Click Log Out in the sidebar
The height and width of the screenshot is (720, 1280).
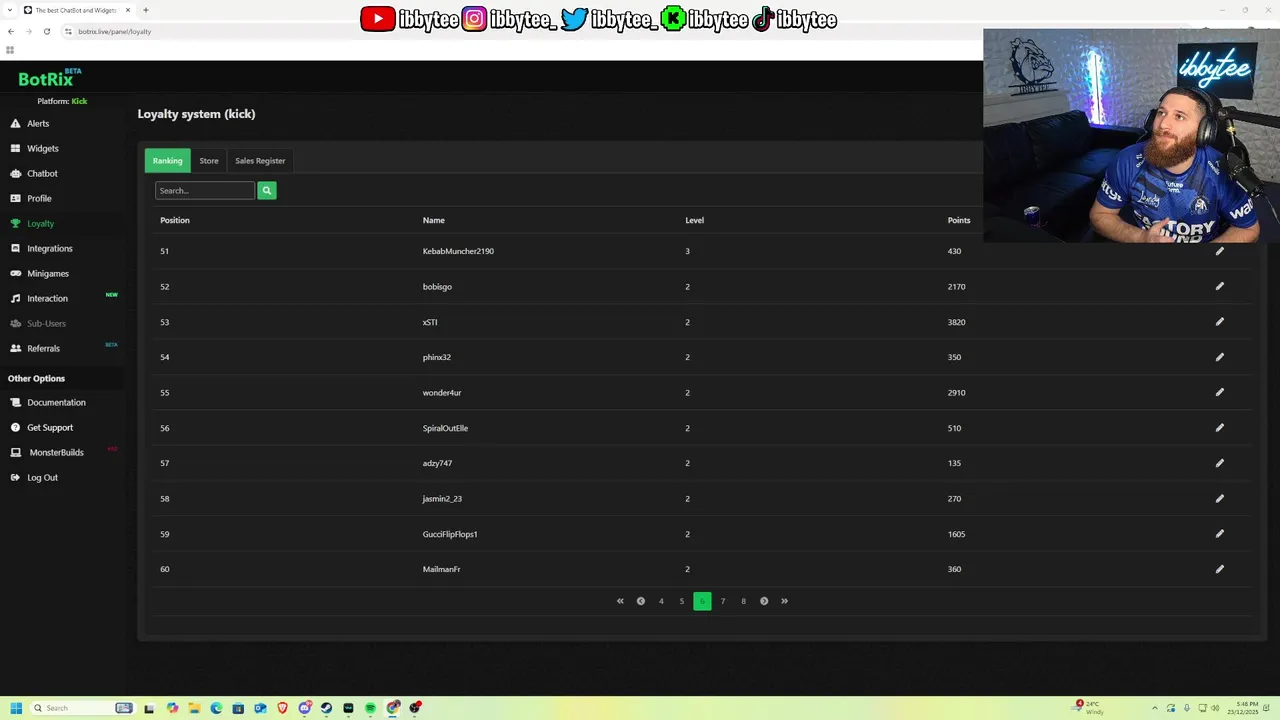(x=42, y=477)
